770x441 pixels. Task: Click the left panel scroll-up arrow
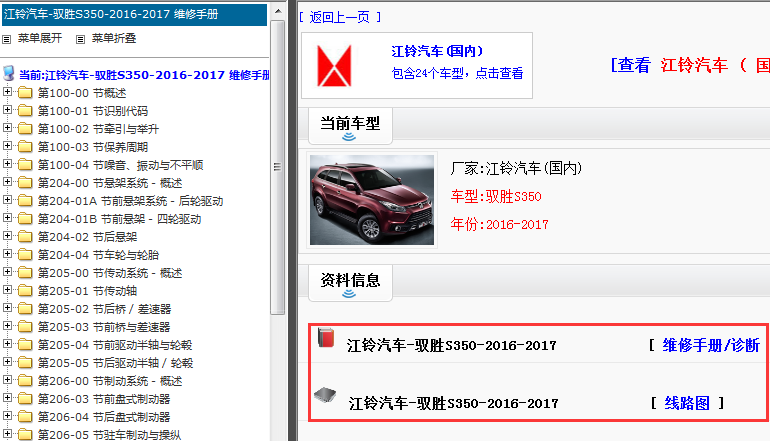(x=278, y=11)
